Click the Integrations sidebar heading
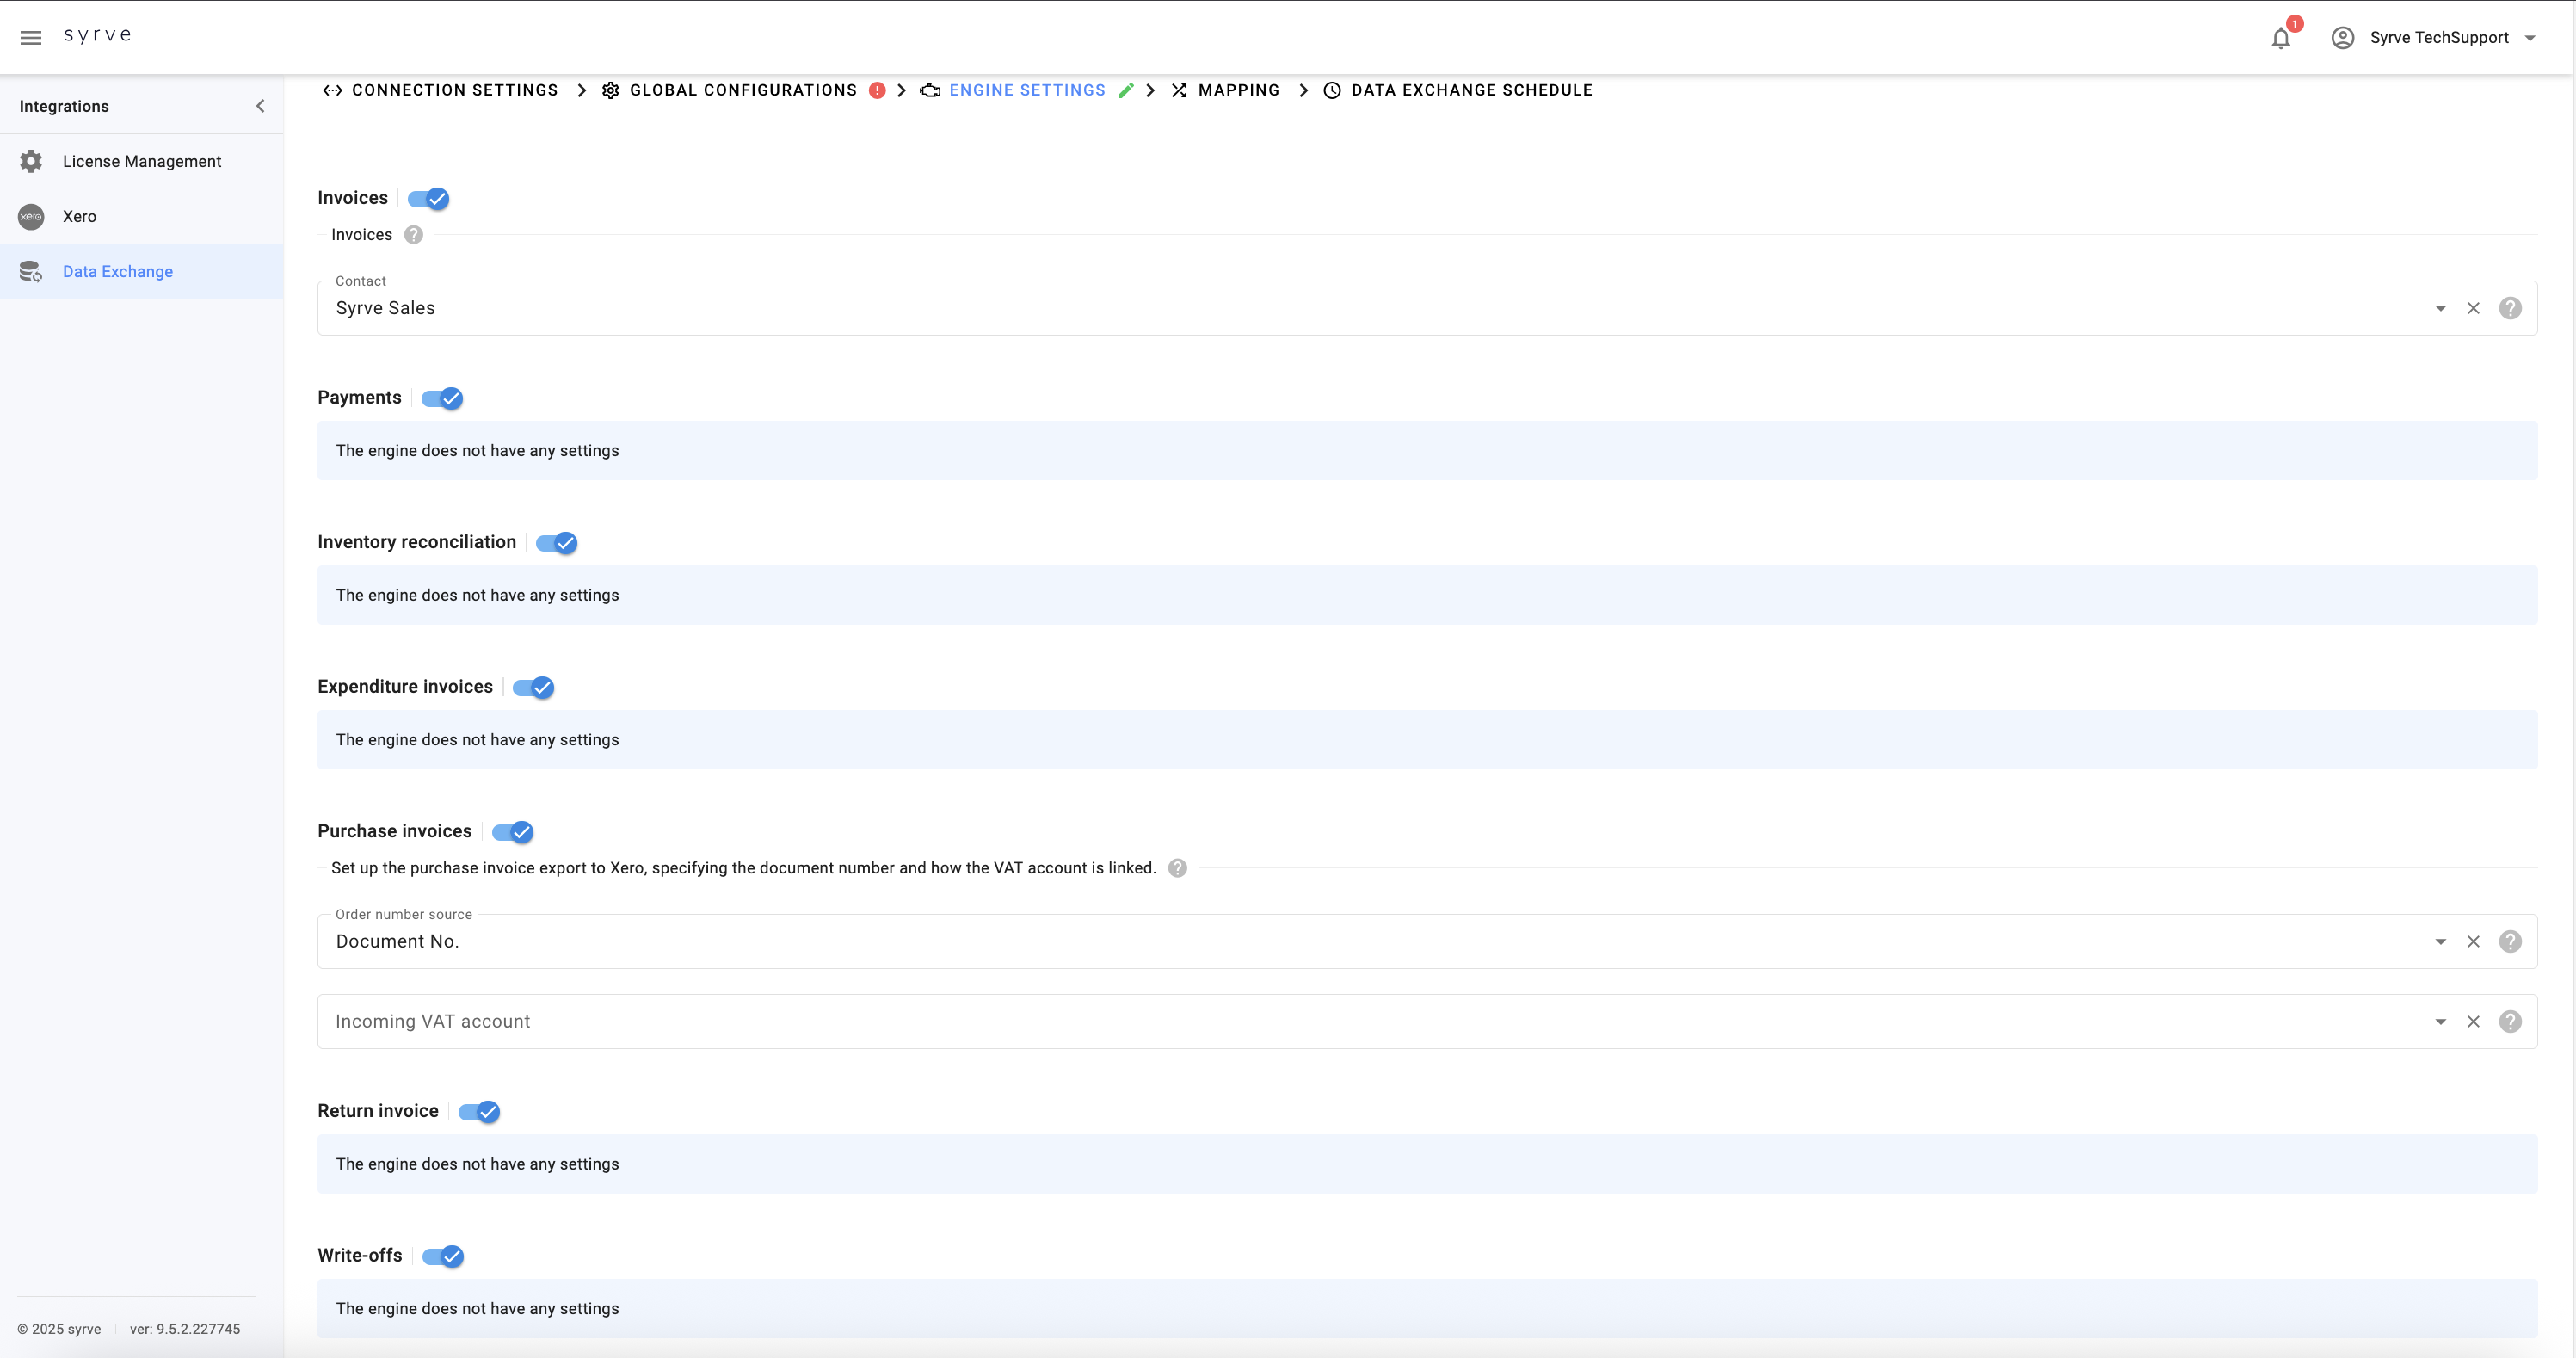The height and width of the screenshot is (1358, 2576). click(x=64, y=106)
